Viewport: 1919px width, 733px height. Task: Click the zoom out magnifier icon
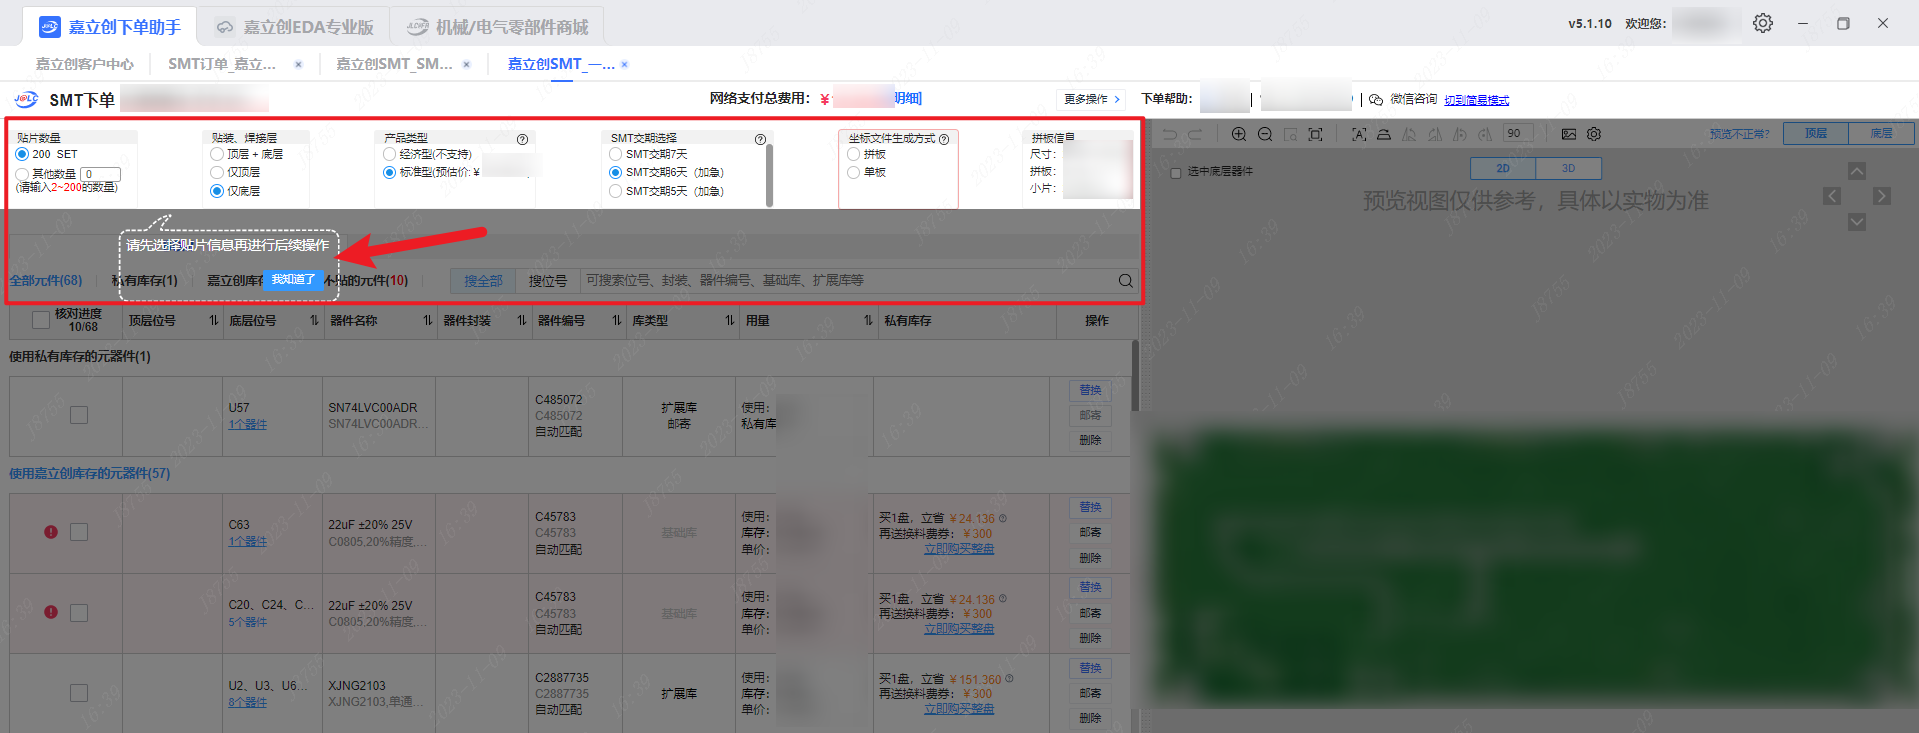coord(1265,134)
